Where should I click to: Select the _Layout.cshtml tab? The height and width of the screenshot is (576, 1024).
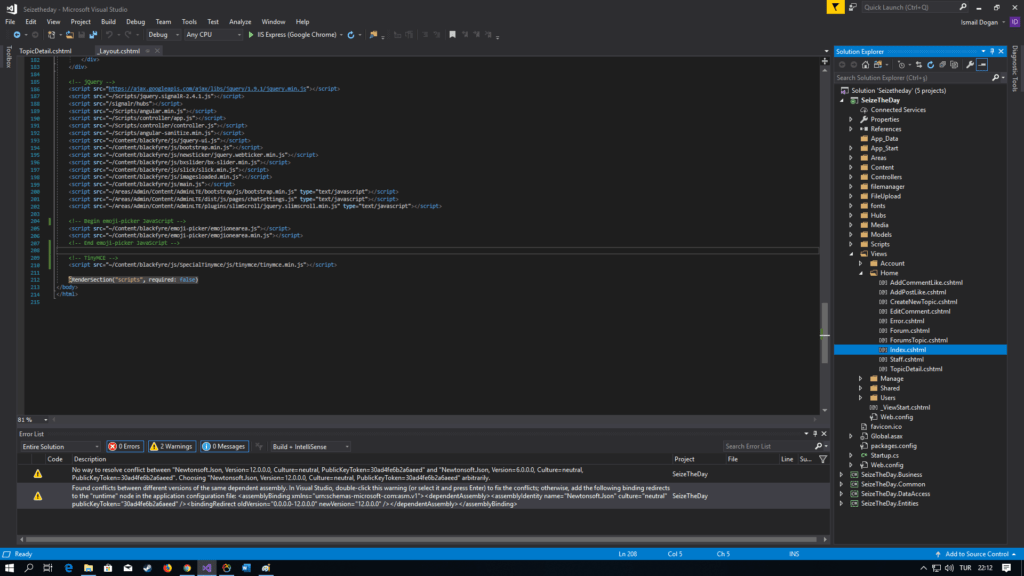[120, 51]
